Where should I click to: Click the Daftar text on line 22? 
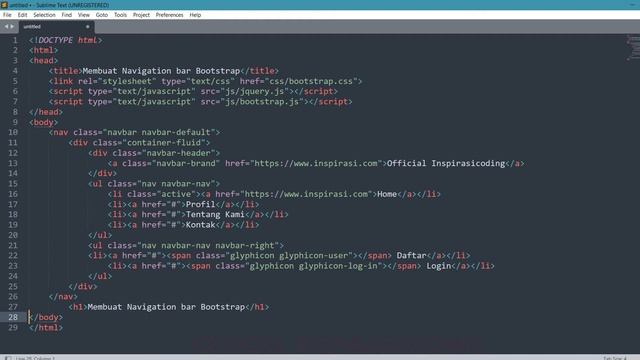pyautogui.click(x=411, y=256)
